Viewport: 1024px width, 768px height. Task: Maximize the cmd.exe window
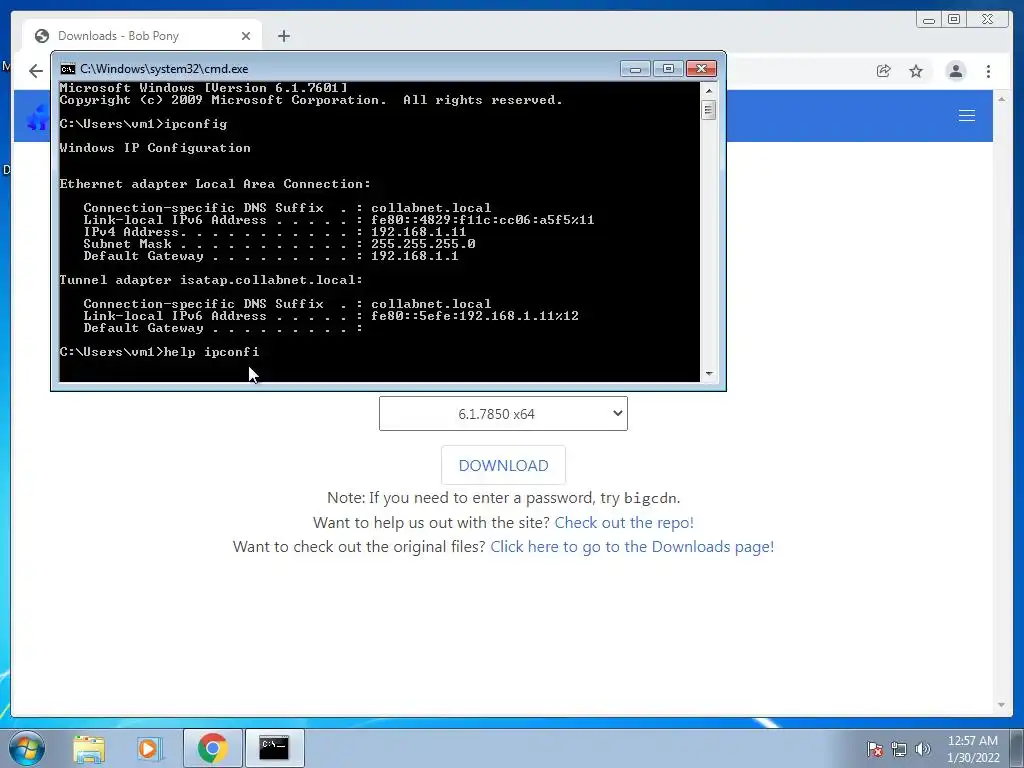tap(667, 69)
